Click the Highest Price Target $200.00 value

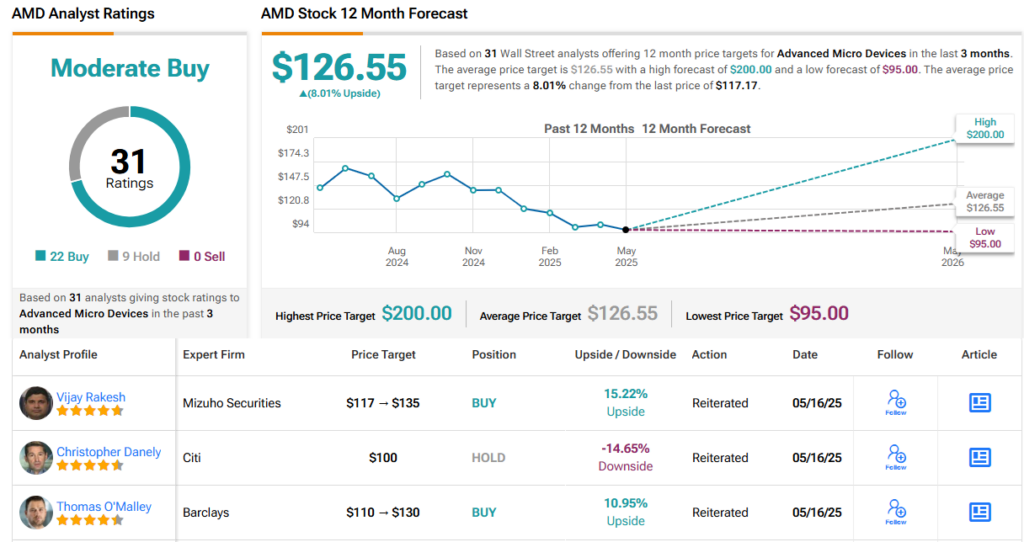[x=417, y=313]
